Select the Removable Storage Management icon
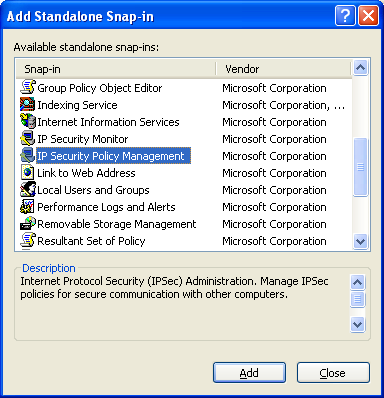This screenshot has height=398, width=384. pos(27,224)
